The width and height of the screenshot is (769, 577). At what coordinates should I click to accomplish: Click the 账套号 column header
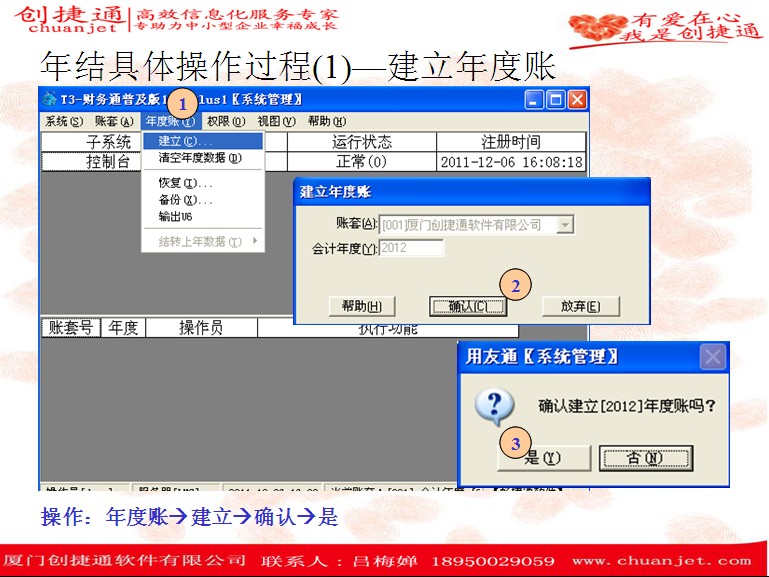[71, 327]
